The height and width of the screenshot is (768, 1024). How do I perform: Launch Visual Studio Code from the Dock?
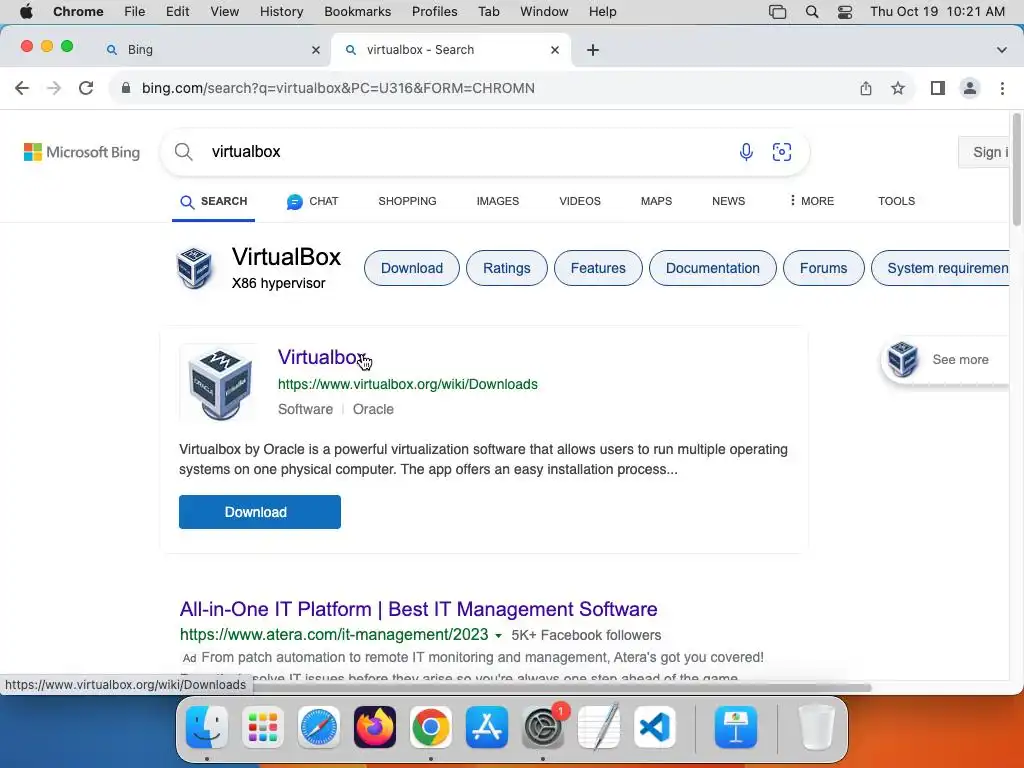pos(655,727)
